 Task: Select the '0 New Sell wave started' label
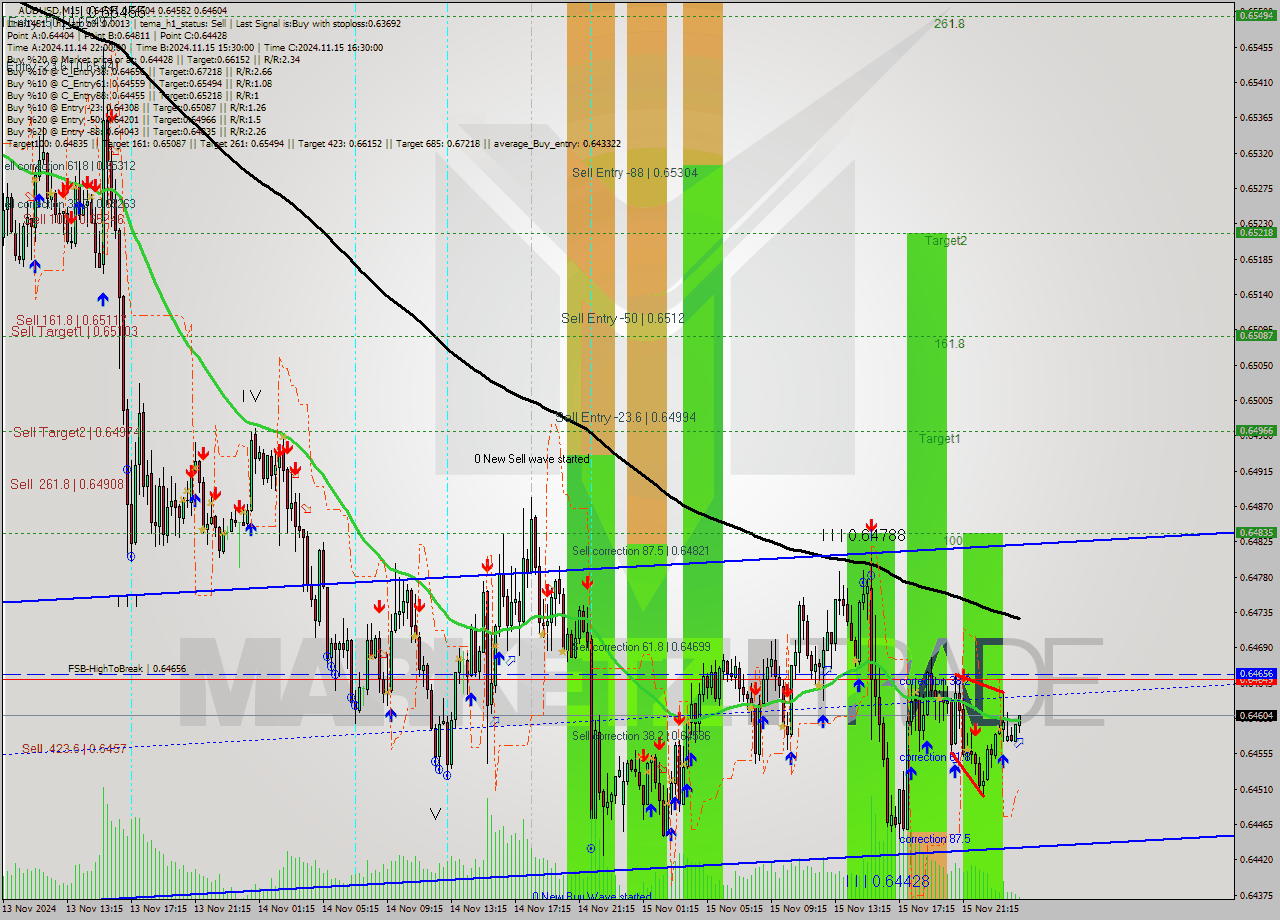[532, 459]
